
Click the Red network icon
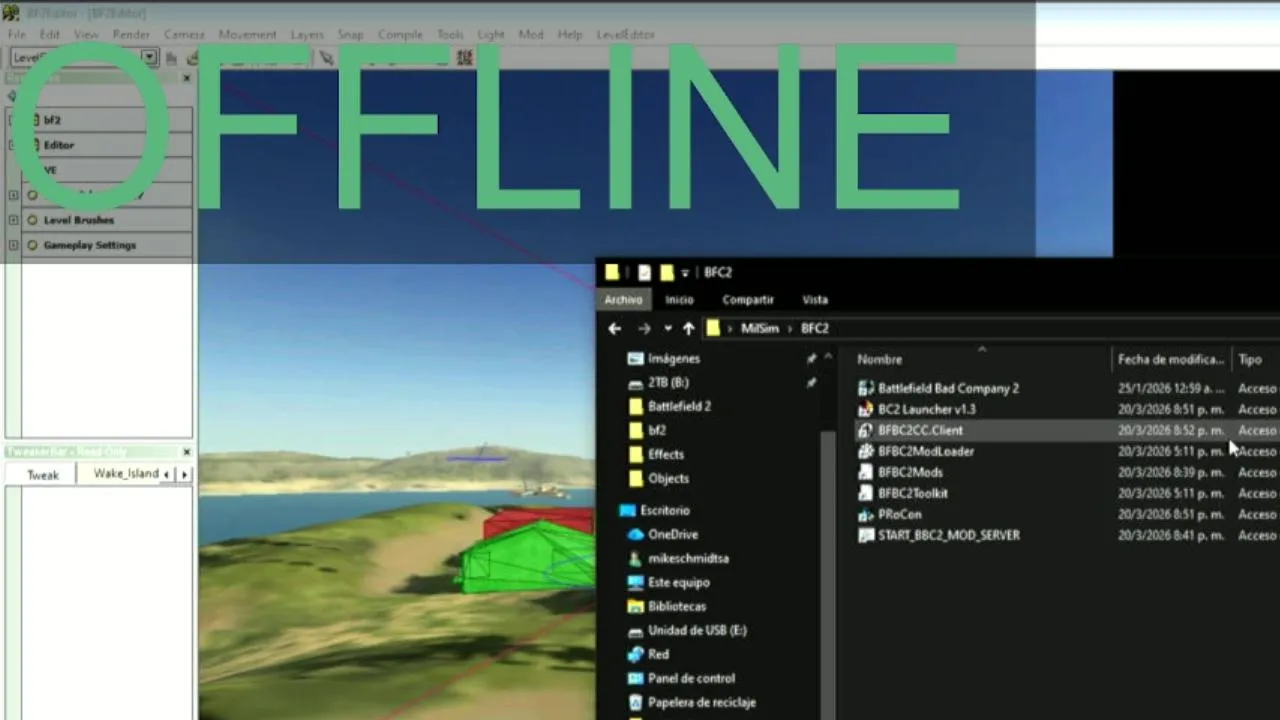pos(635,654)
